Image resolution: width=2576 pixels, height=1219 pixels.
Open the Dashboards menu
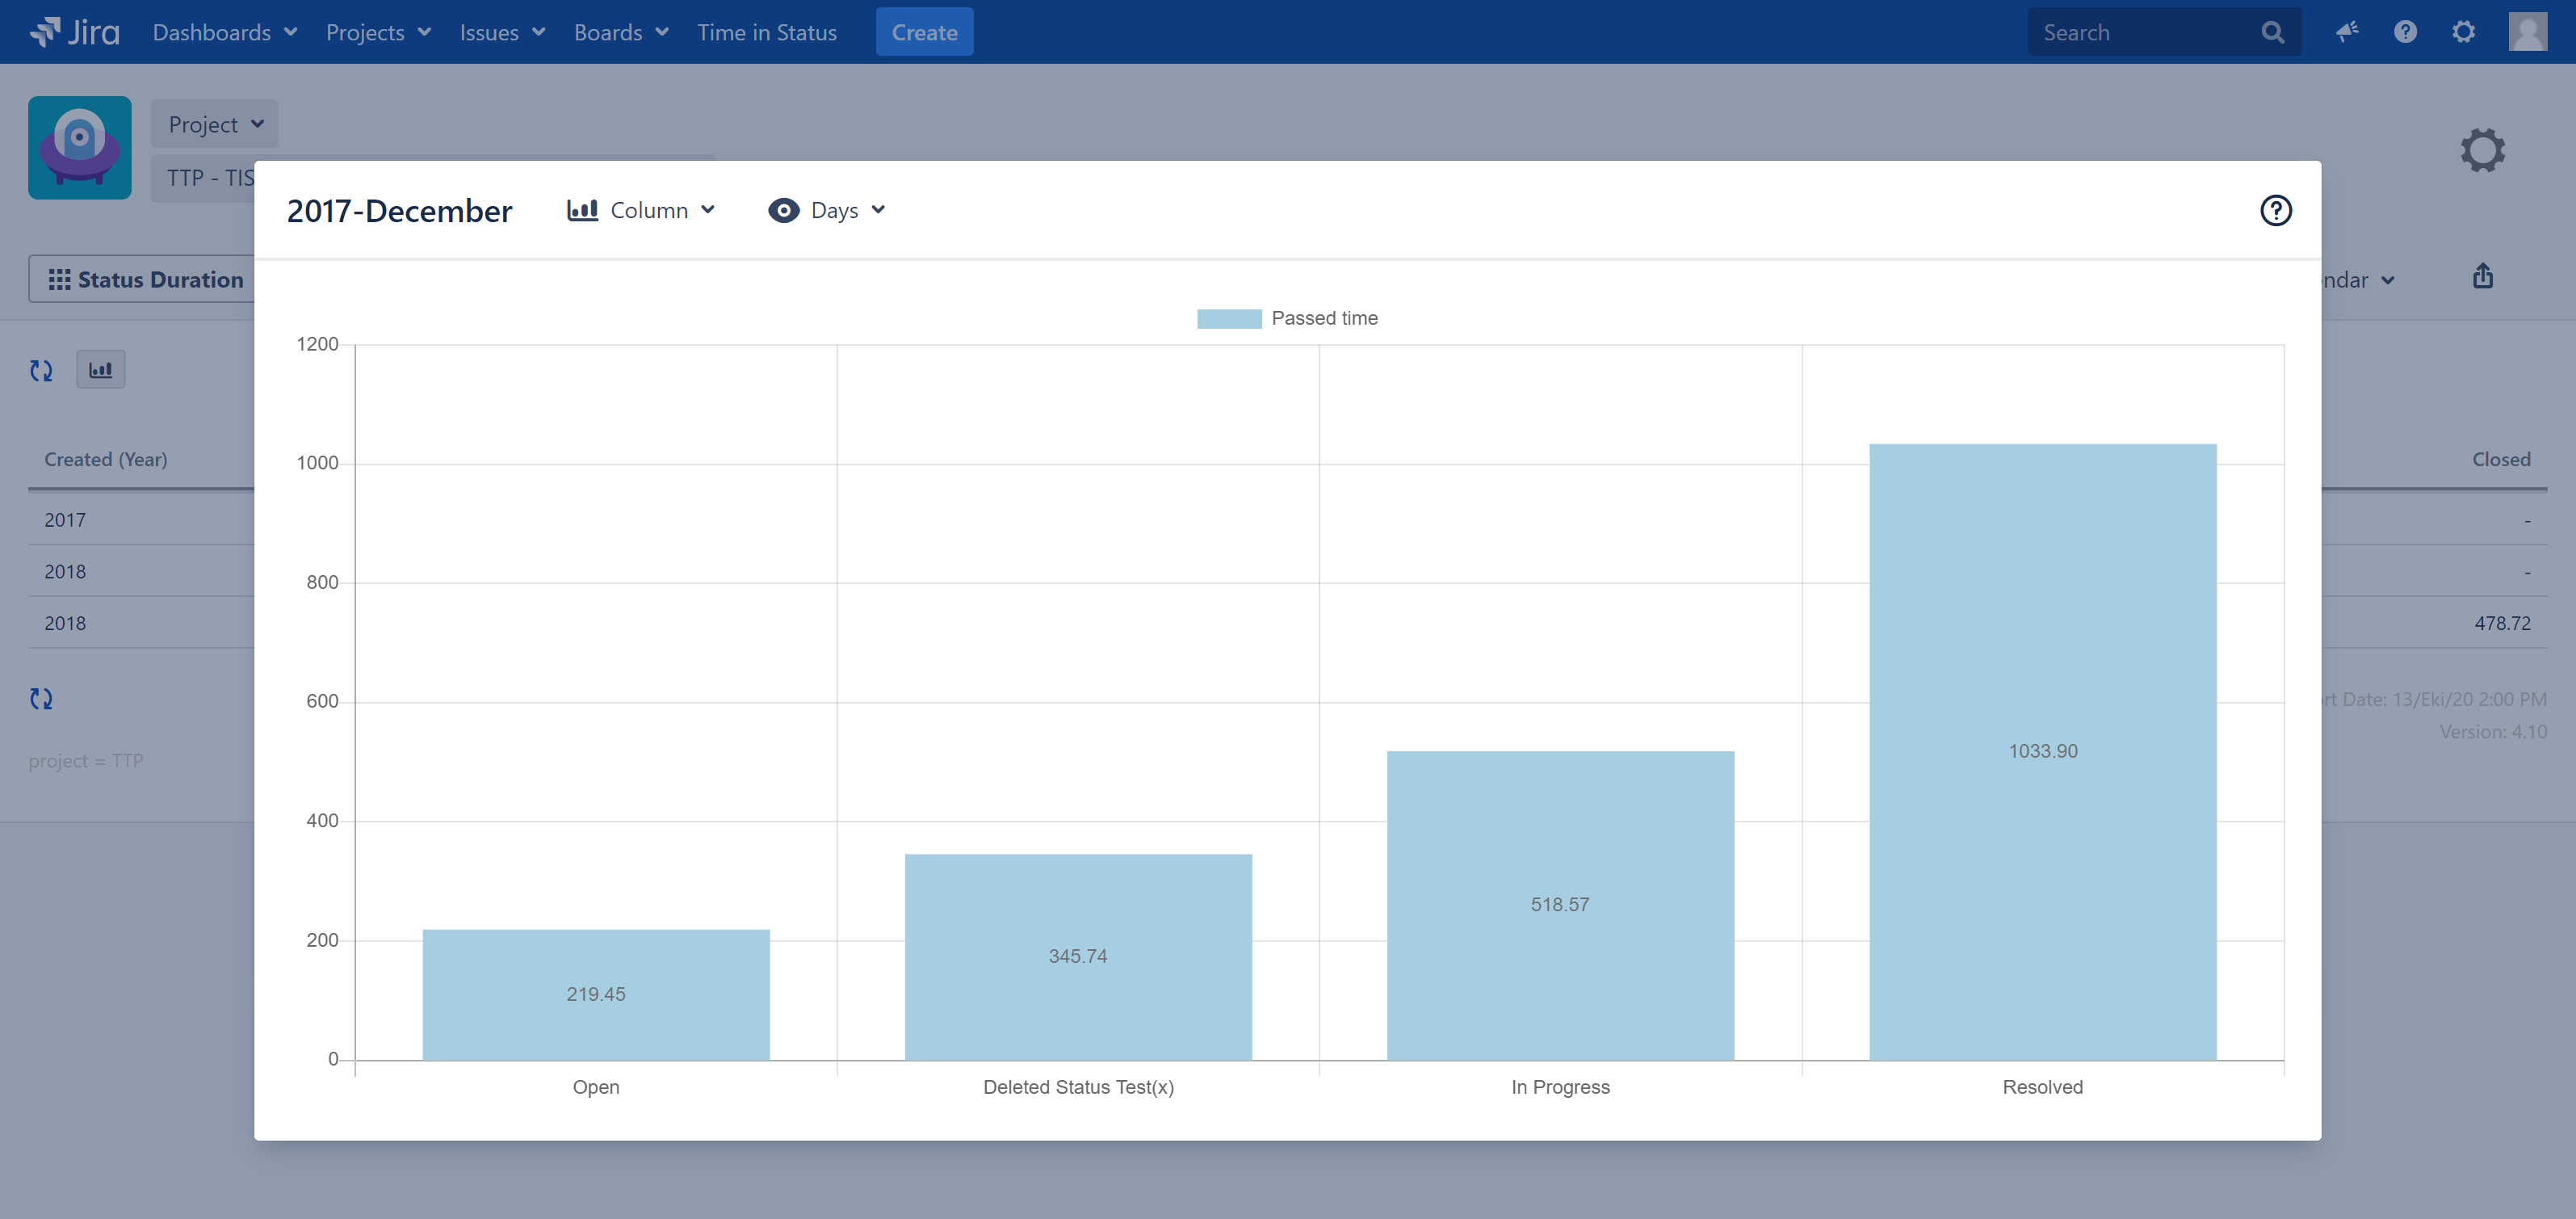click(224, 32)
